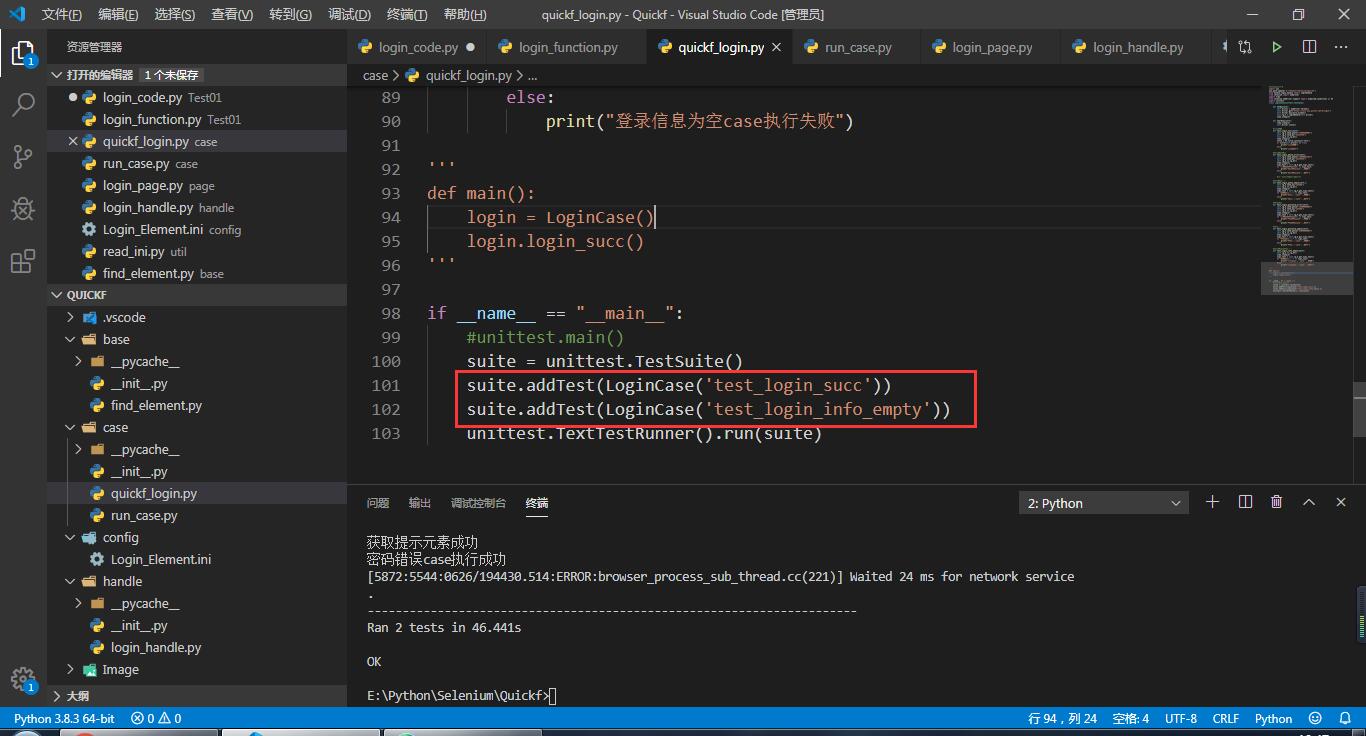Run Python file with green play icon

click(x=1277, y=47)
